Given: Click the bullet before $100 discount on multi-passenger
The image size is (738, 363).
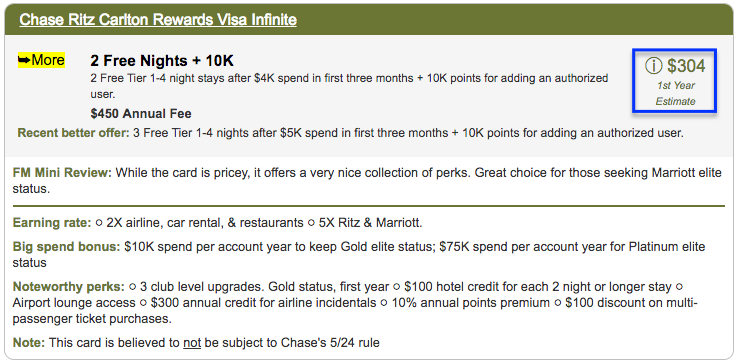Looking at the screenshot, I should 558,303.
